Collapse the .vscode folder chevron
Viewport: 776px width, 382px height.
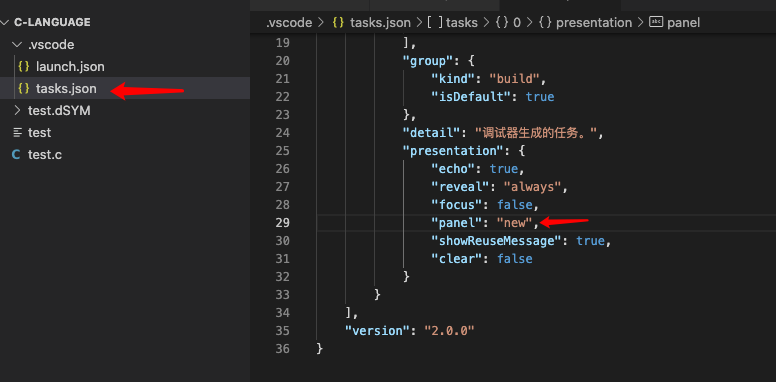(x=17, y=45)
